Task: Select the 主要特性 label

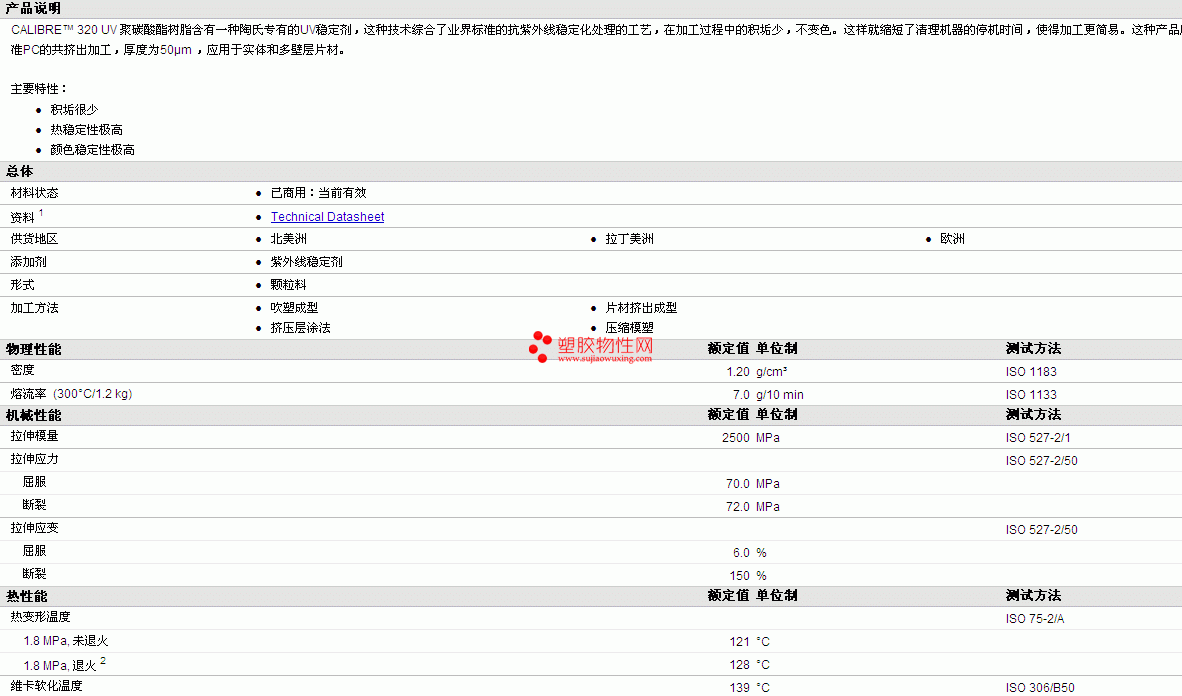Action: [38, 89]
